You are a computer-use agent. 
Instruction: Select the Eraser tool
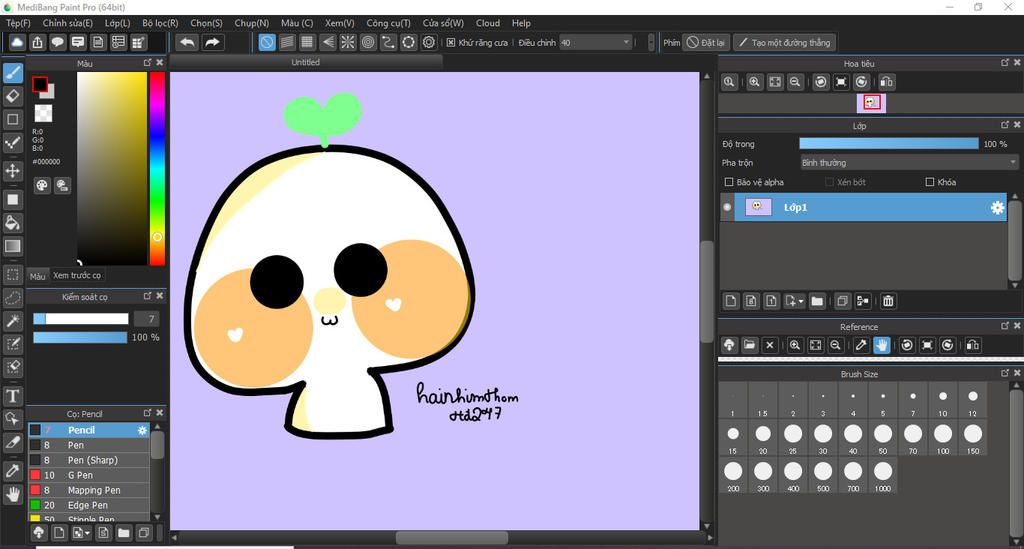point(12,96)
